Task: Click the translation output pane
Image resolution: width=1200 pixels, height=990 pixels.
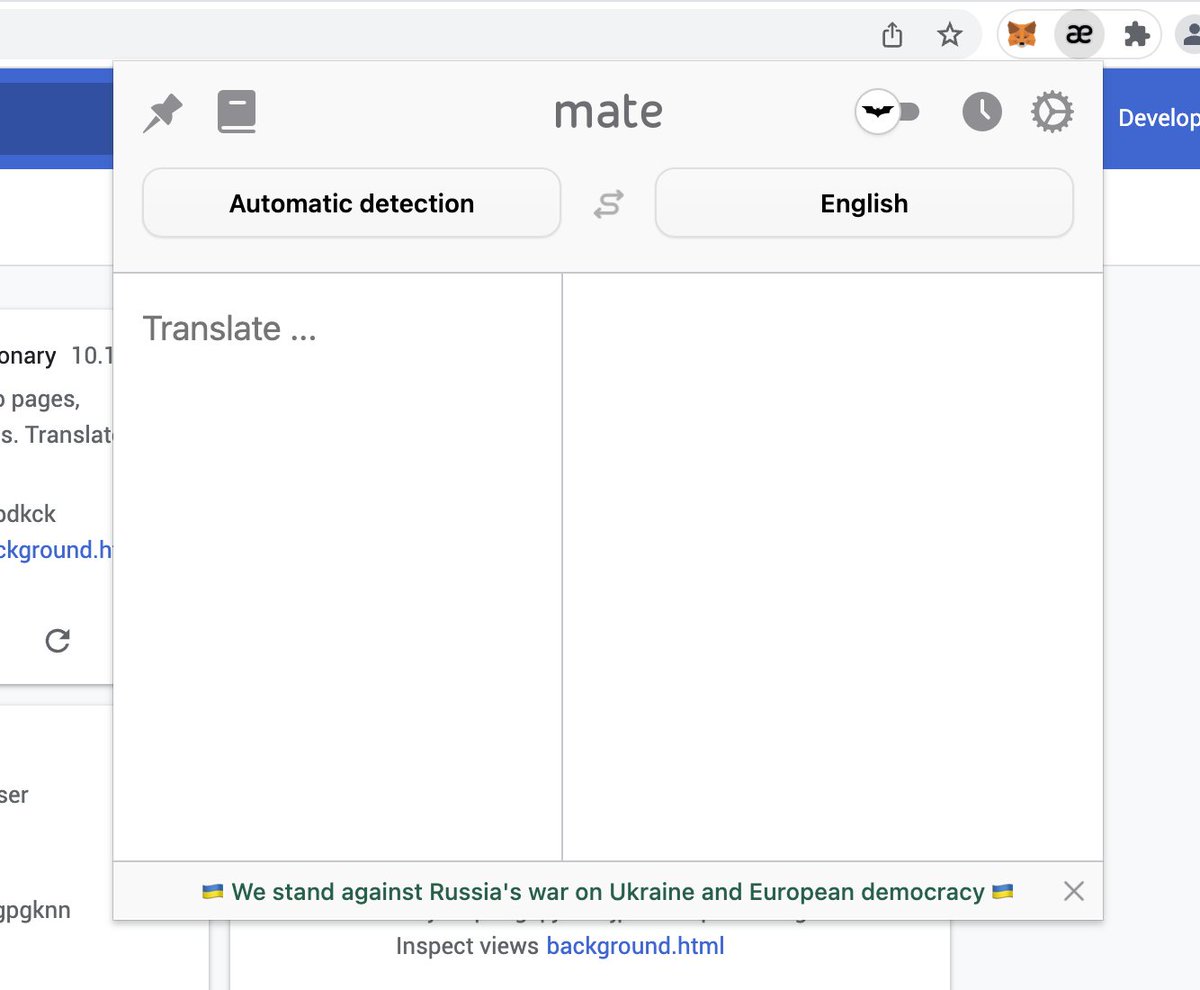Action: coord(833,566)
